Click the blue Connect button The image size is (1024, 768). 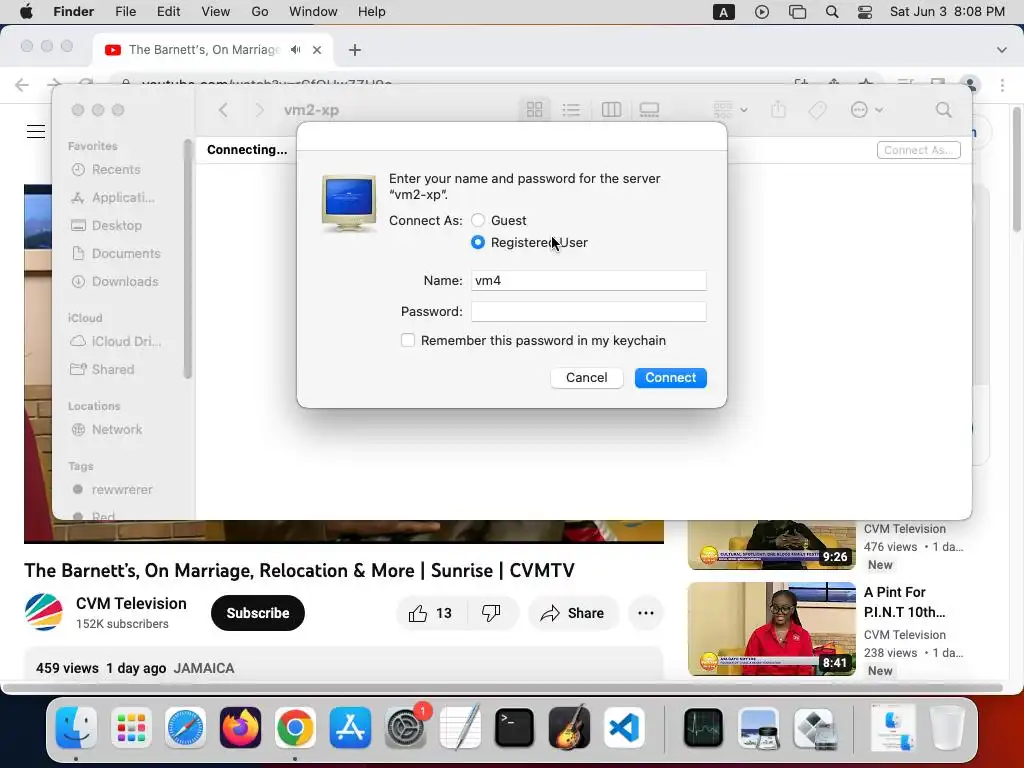coord(671,377)
